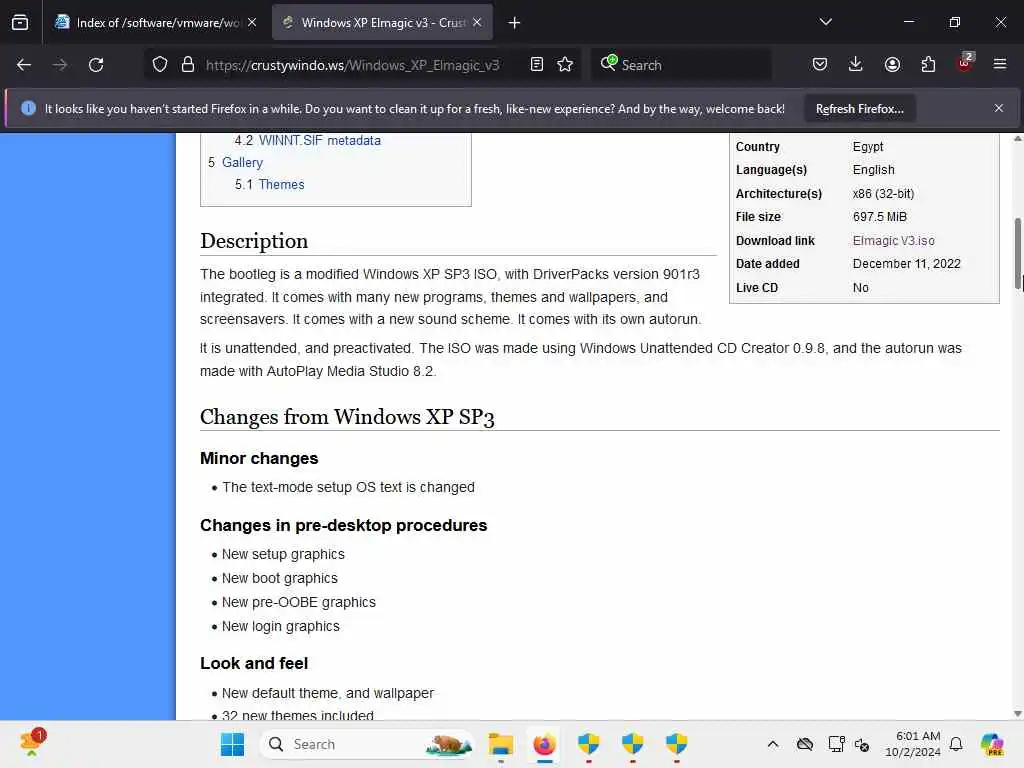
Task: Close the Windows XP Elmagic v3 tab
Action: click(477, 22)
